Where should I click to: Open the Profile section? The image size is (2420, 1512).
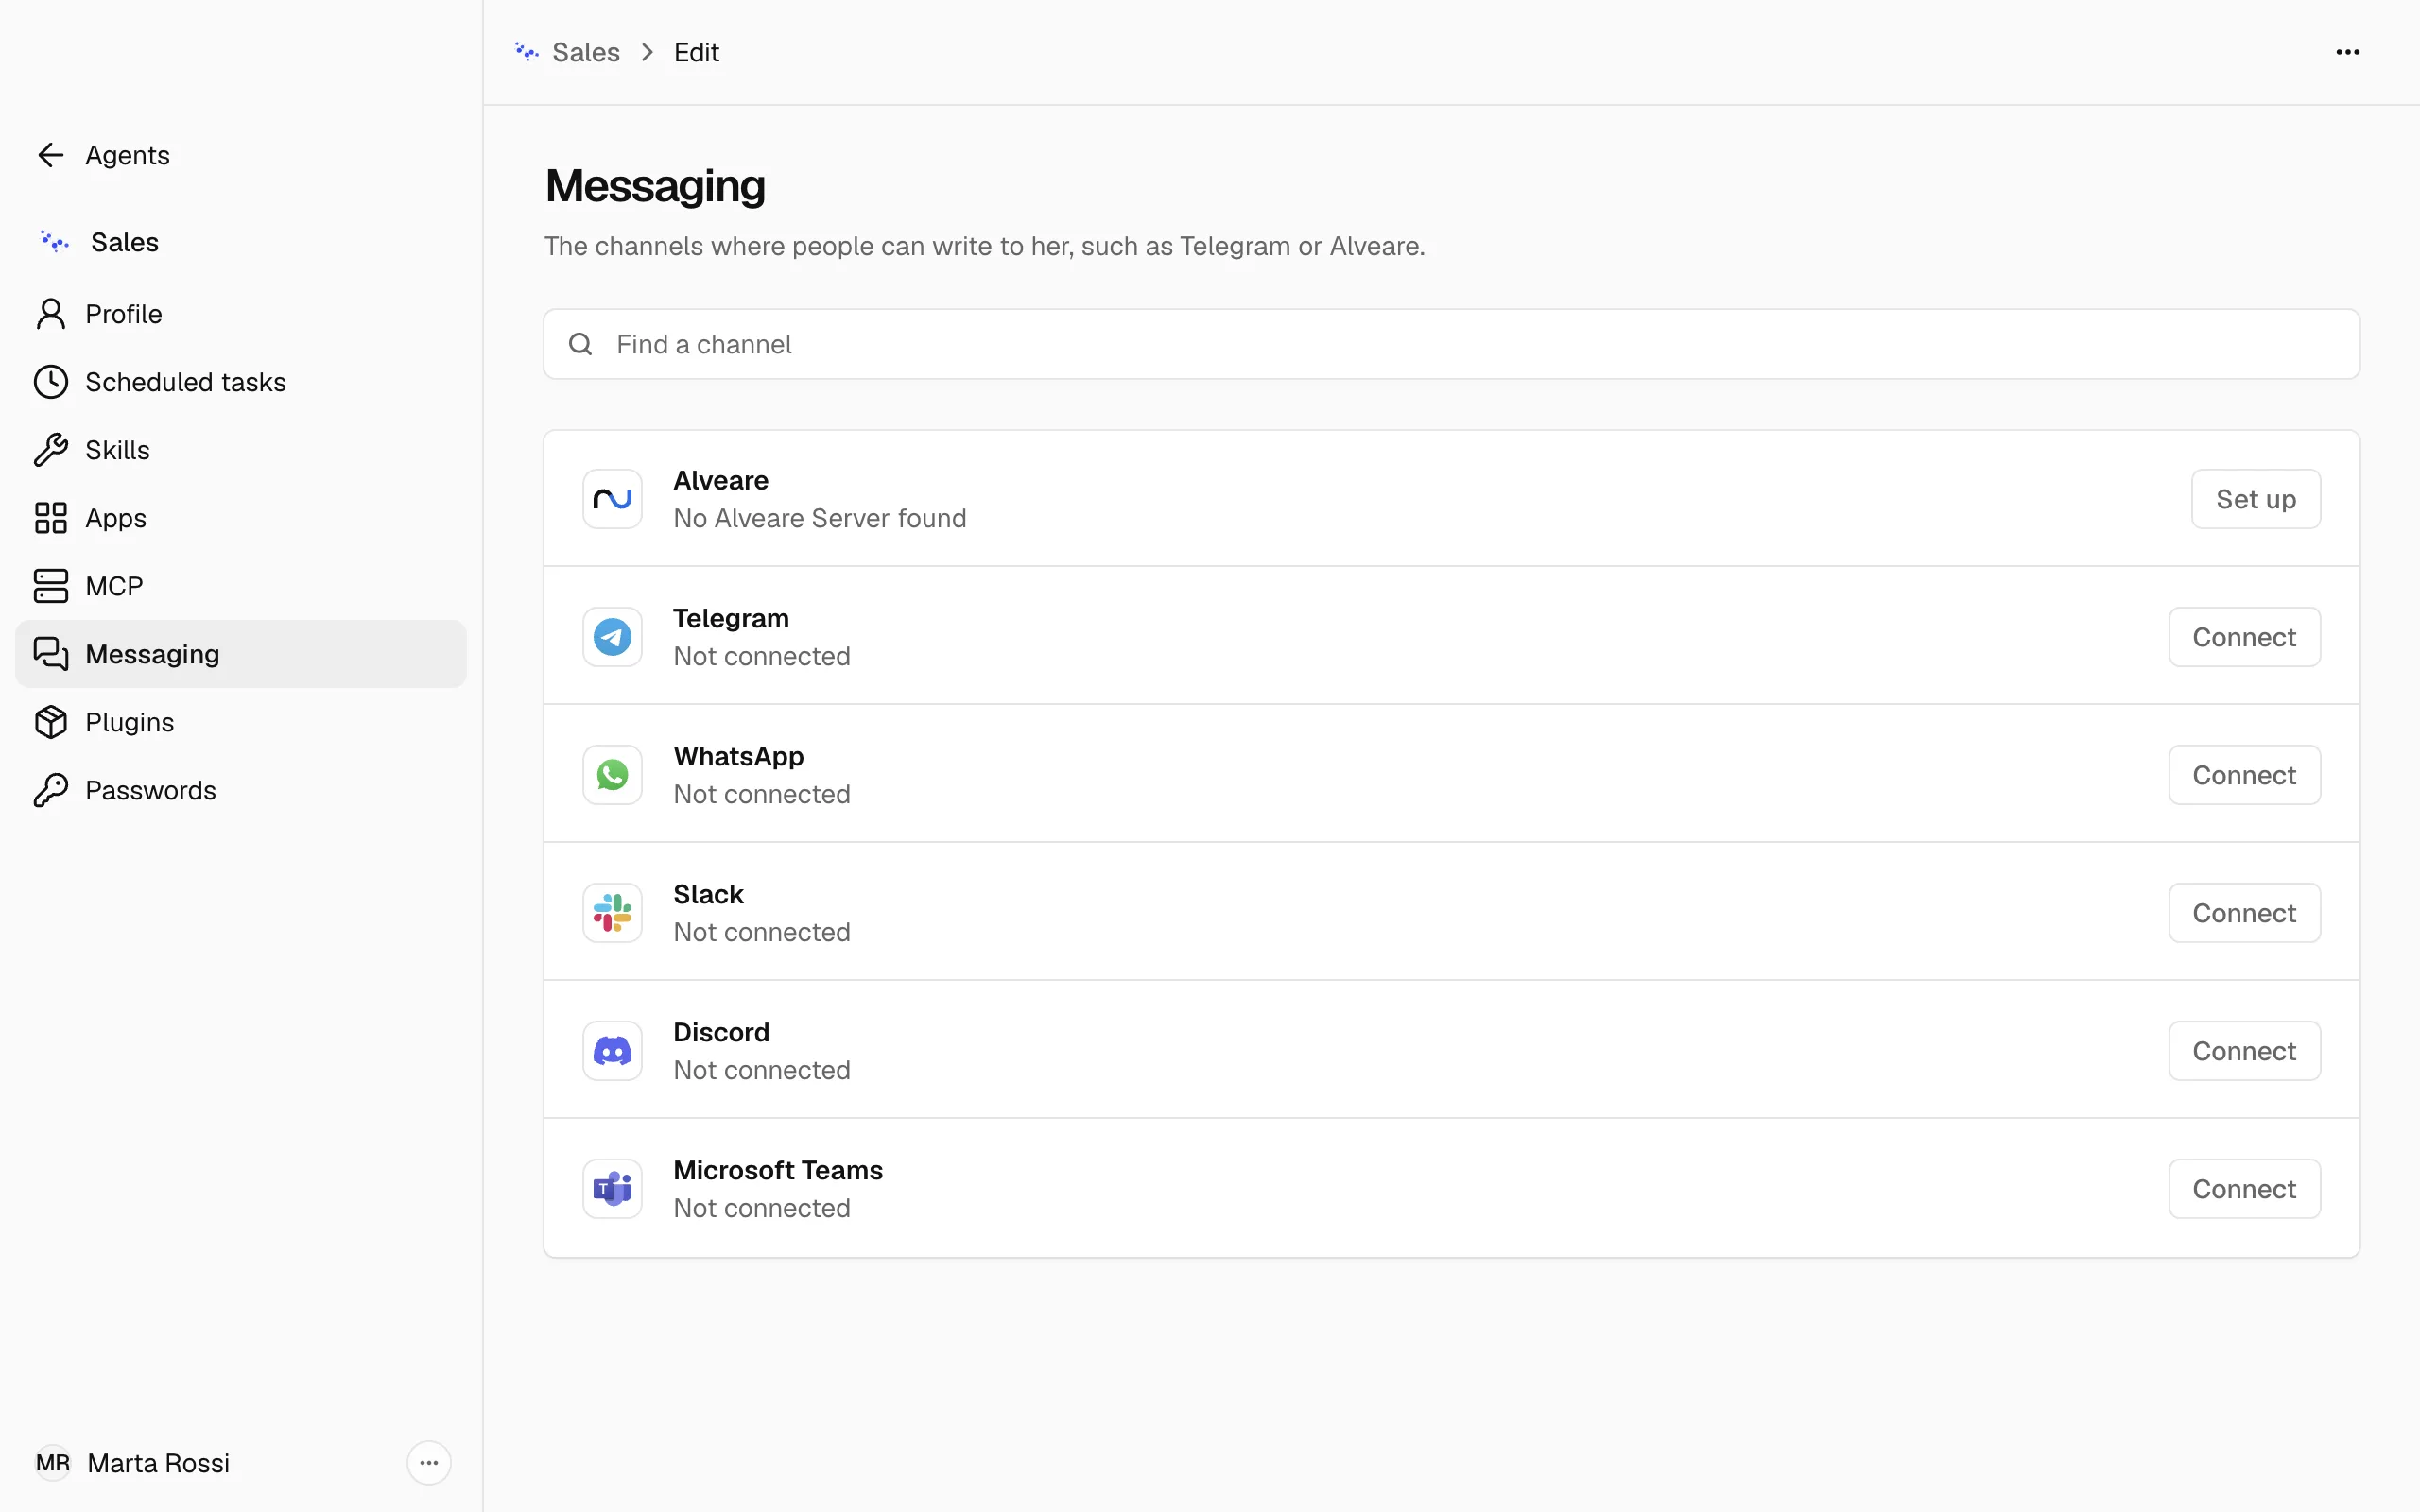pyautogui.click(x=241, y=314)
